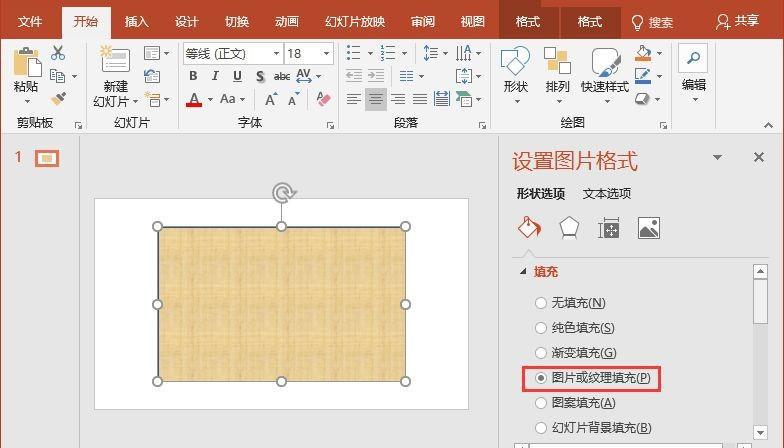
Task: Open Effects pentagon icon in format pane
Action: click(568, 228)
